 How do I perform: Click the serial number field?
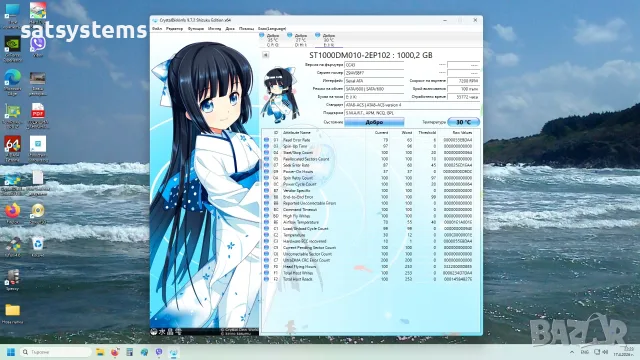(x=374, y=73)
